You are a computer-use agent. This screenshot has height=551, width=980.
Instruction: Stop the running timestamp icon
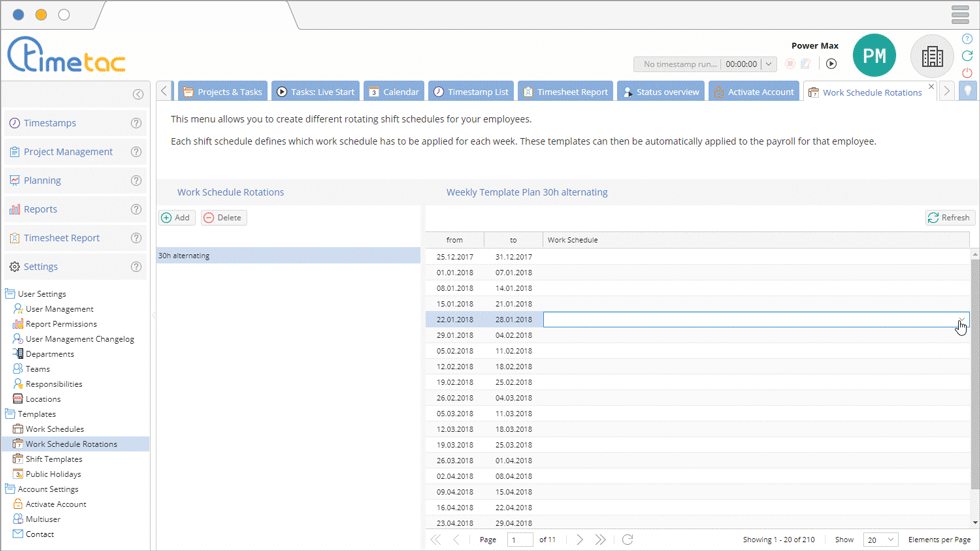(790, 64)
